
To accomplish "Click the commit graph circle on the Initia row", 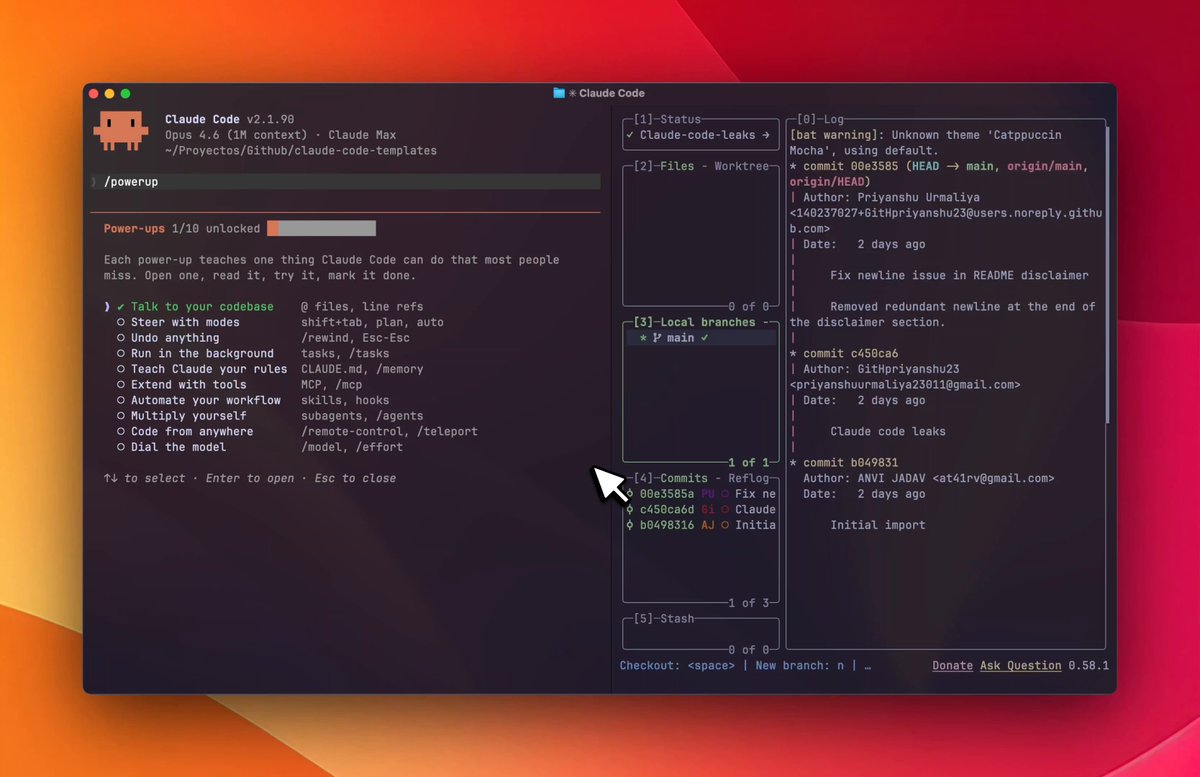I will [x=725, y=525].
